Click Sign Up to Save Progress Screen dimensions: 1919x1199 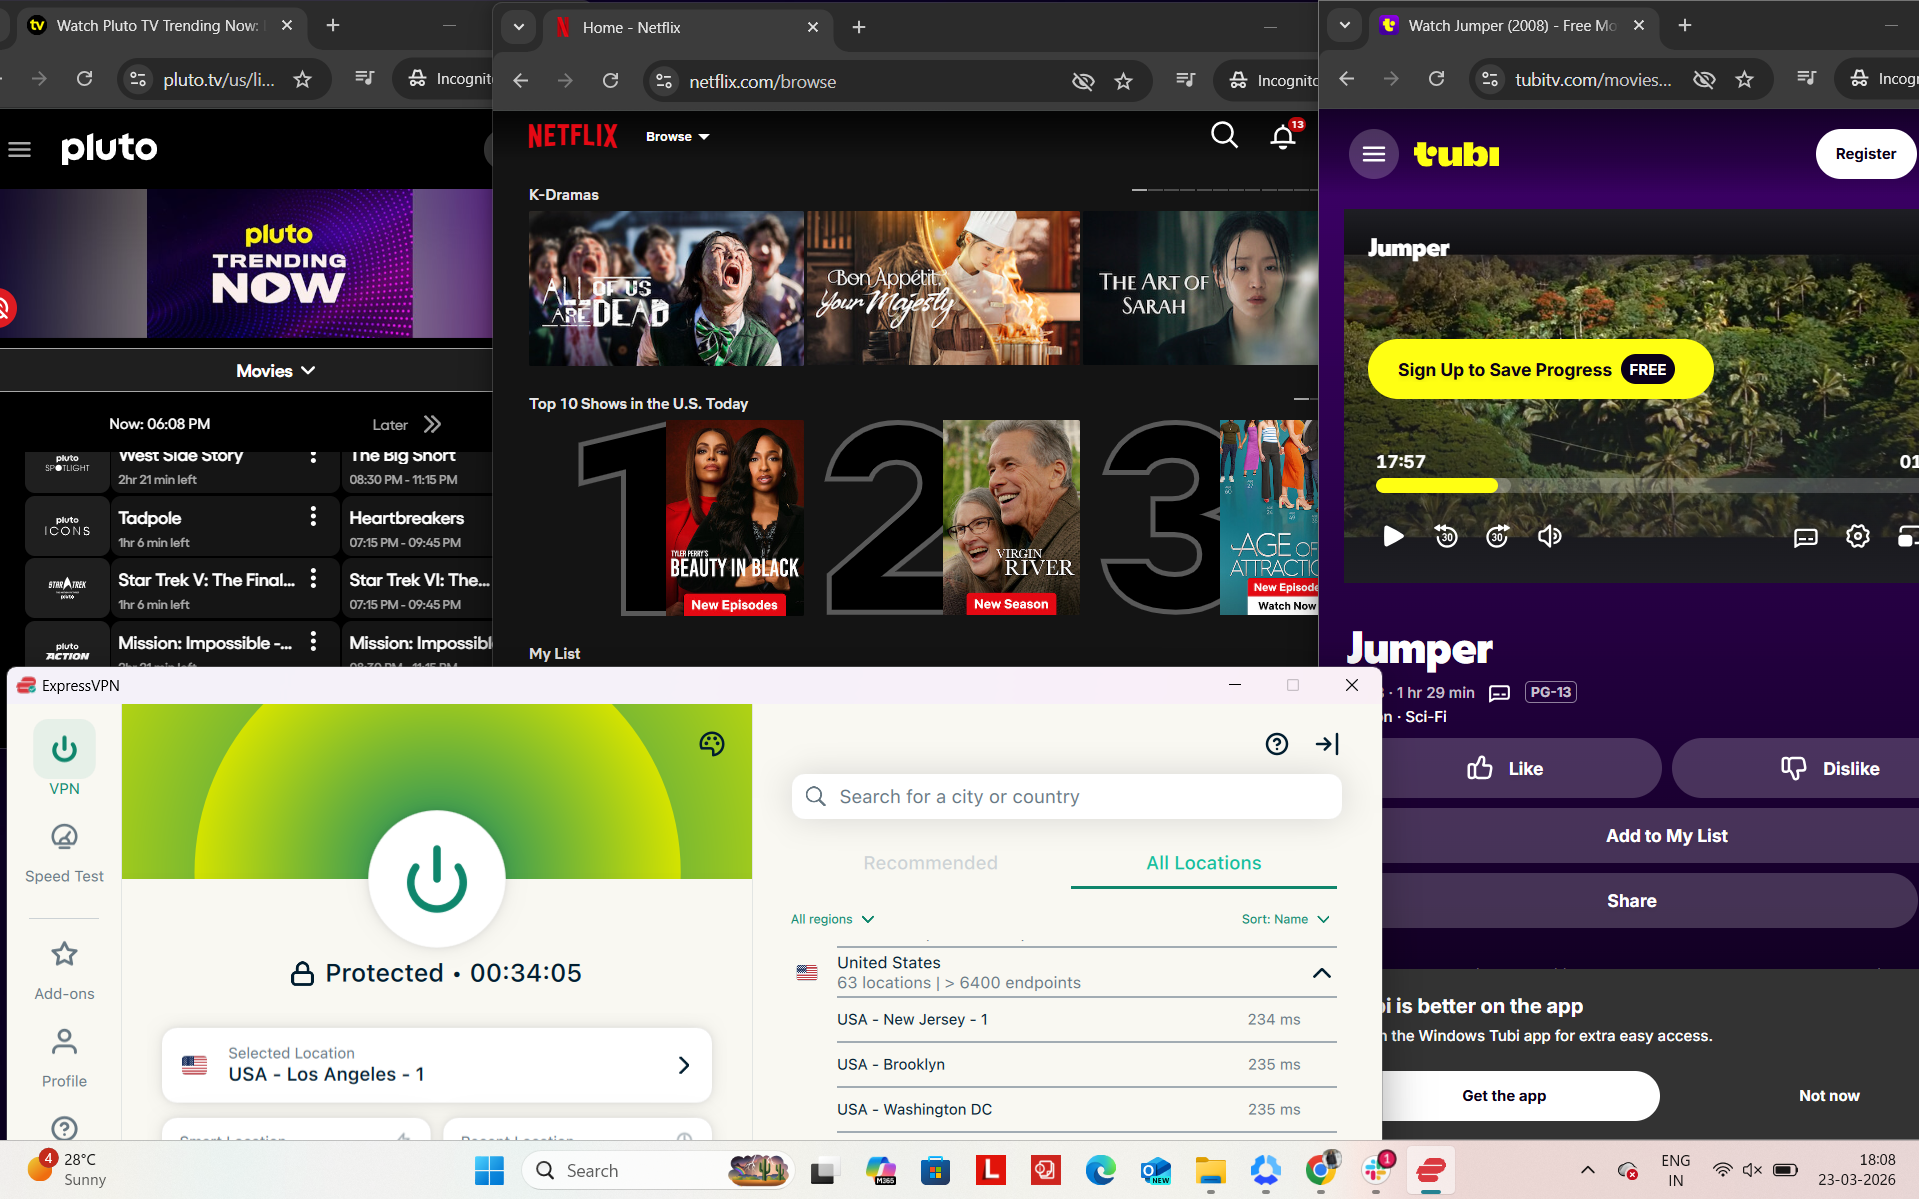(x=1540, y=369)
